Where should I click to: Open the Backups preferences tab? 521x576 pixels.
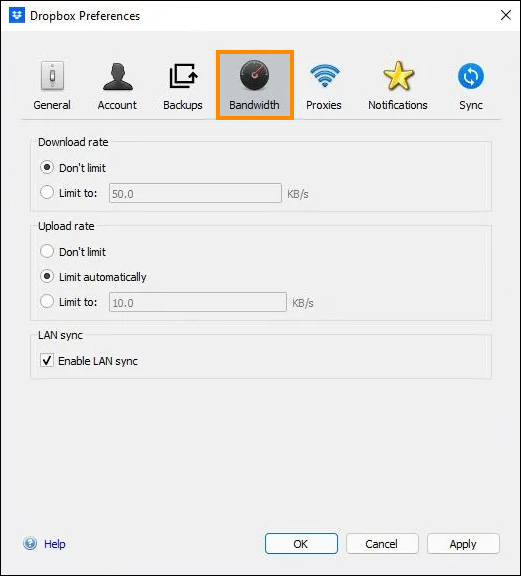(x=183, y=86)
